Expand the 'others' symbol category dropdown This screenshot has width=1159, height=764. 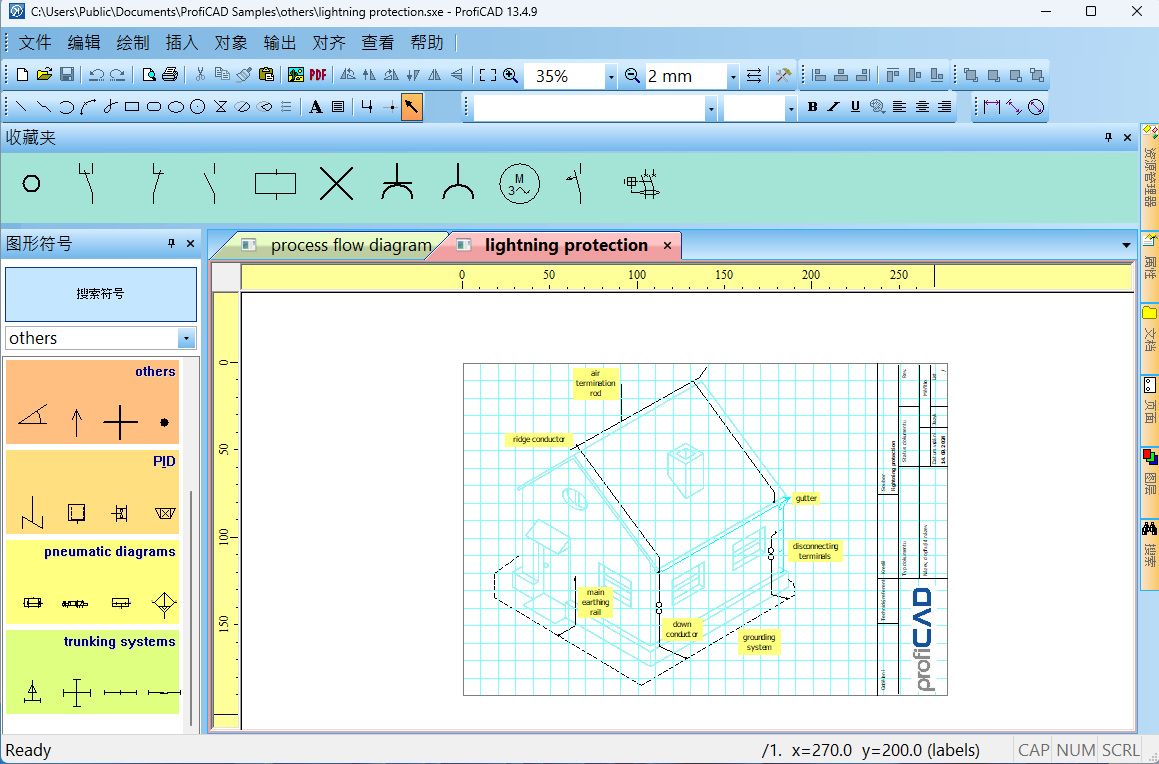coord(186,338)
